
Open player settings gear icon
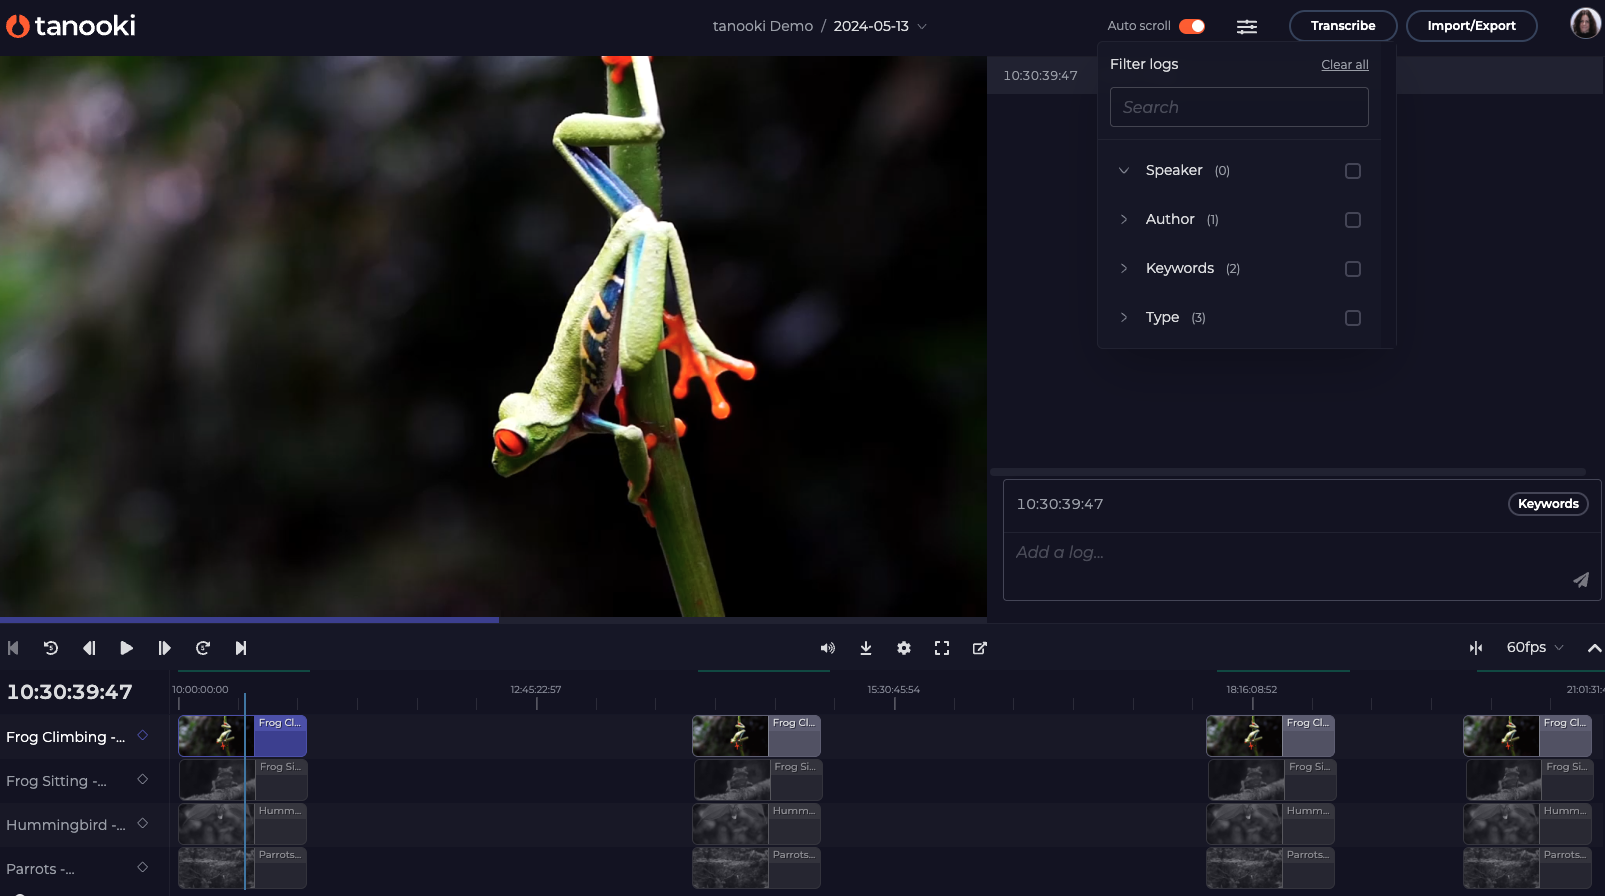click(x=904, y=648)
